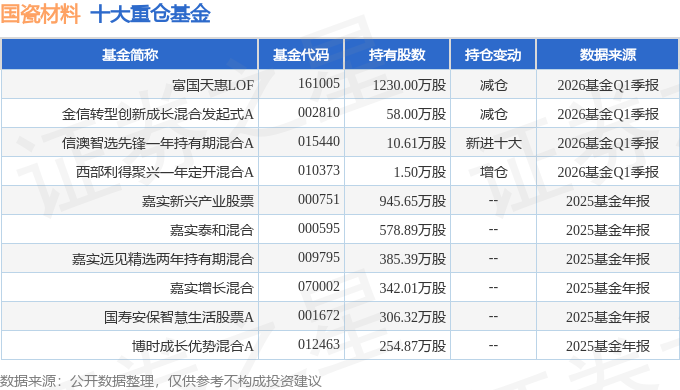Click fund code 001672
The width and height of the screenshot is (680, 390).
(319, 315)
